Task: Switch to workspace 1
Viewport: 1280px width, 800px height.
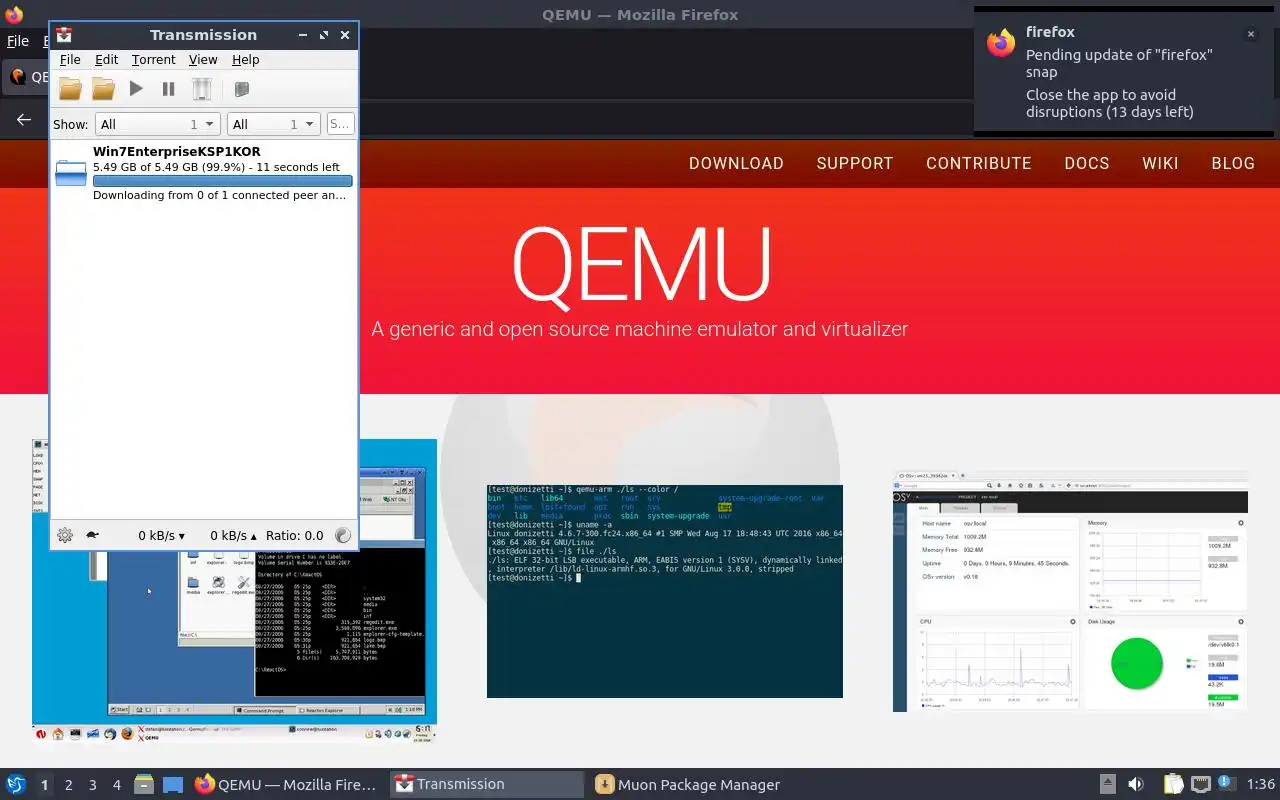Action: coord(44,785)
